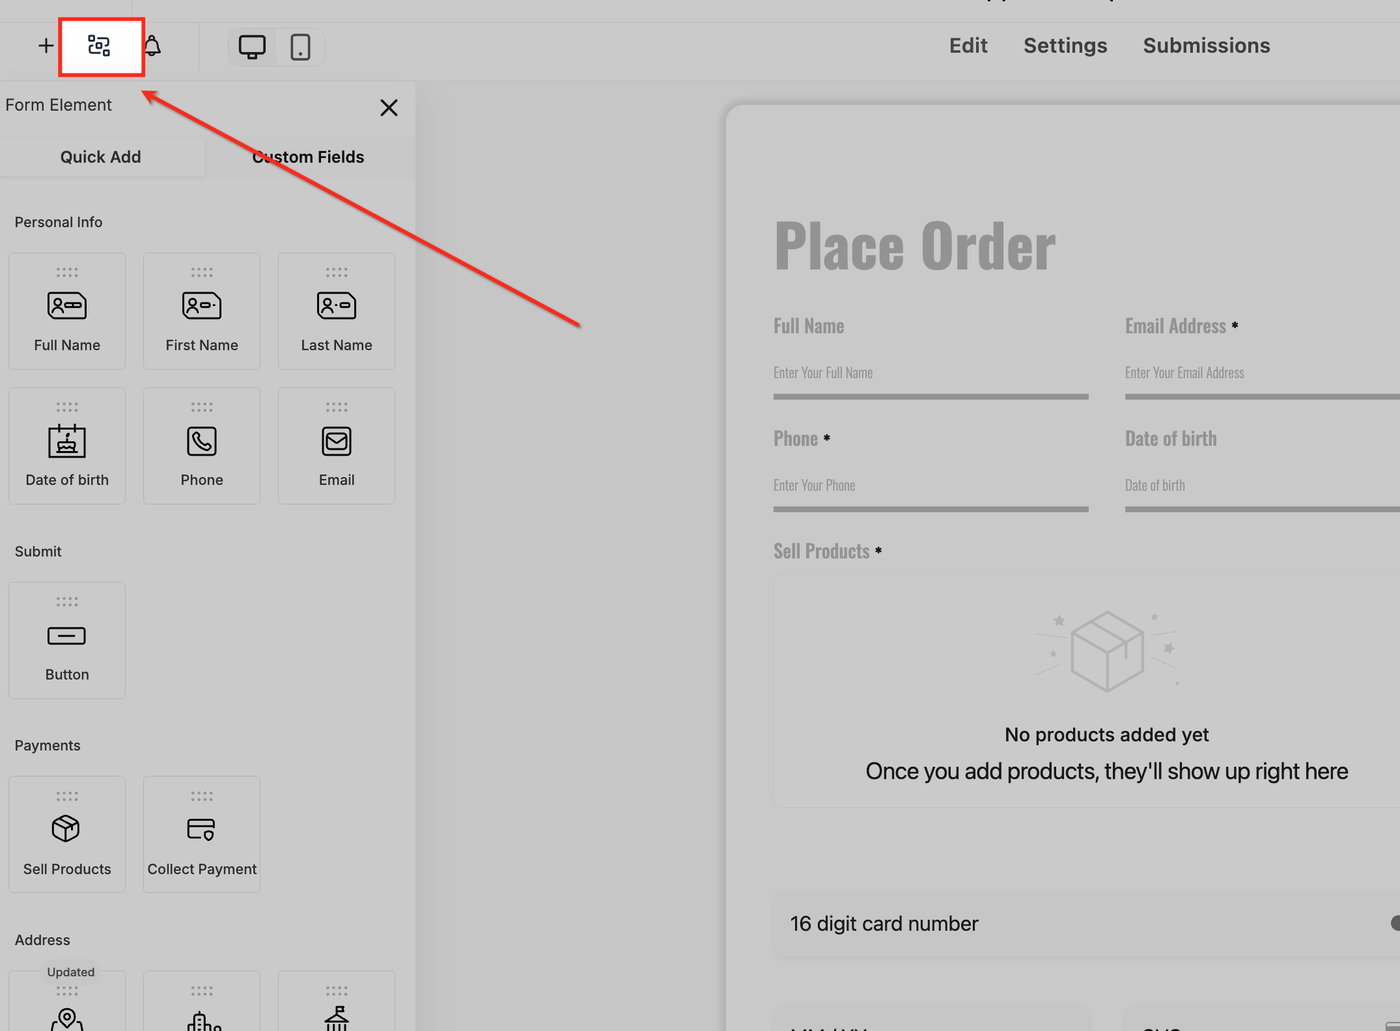
Task: Click the Enter Your Phone input field
Action: (x=931, y=488)
